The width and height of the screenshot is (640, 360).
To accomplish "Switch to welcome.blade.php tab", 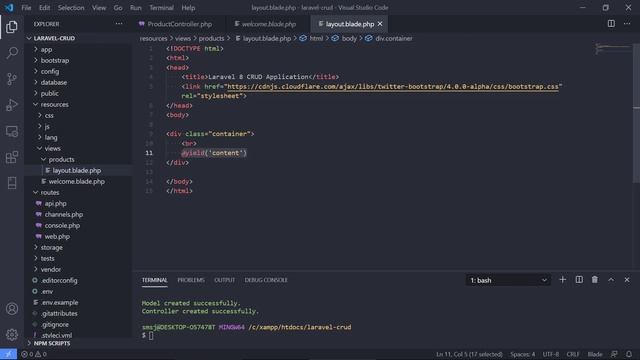I will [269, 24].
